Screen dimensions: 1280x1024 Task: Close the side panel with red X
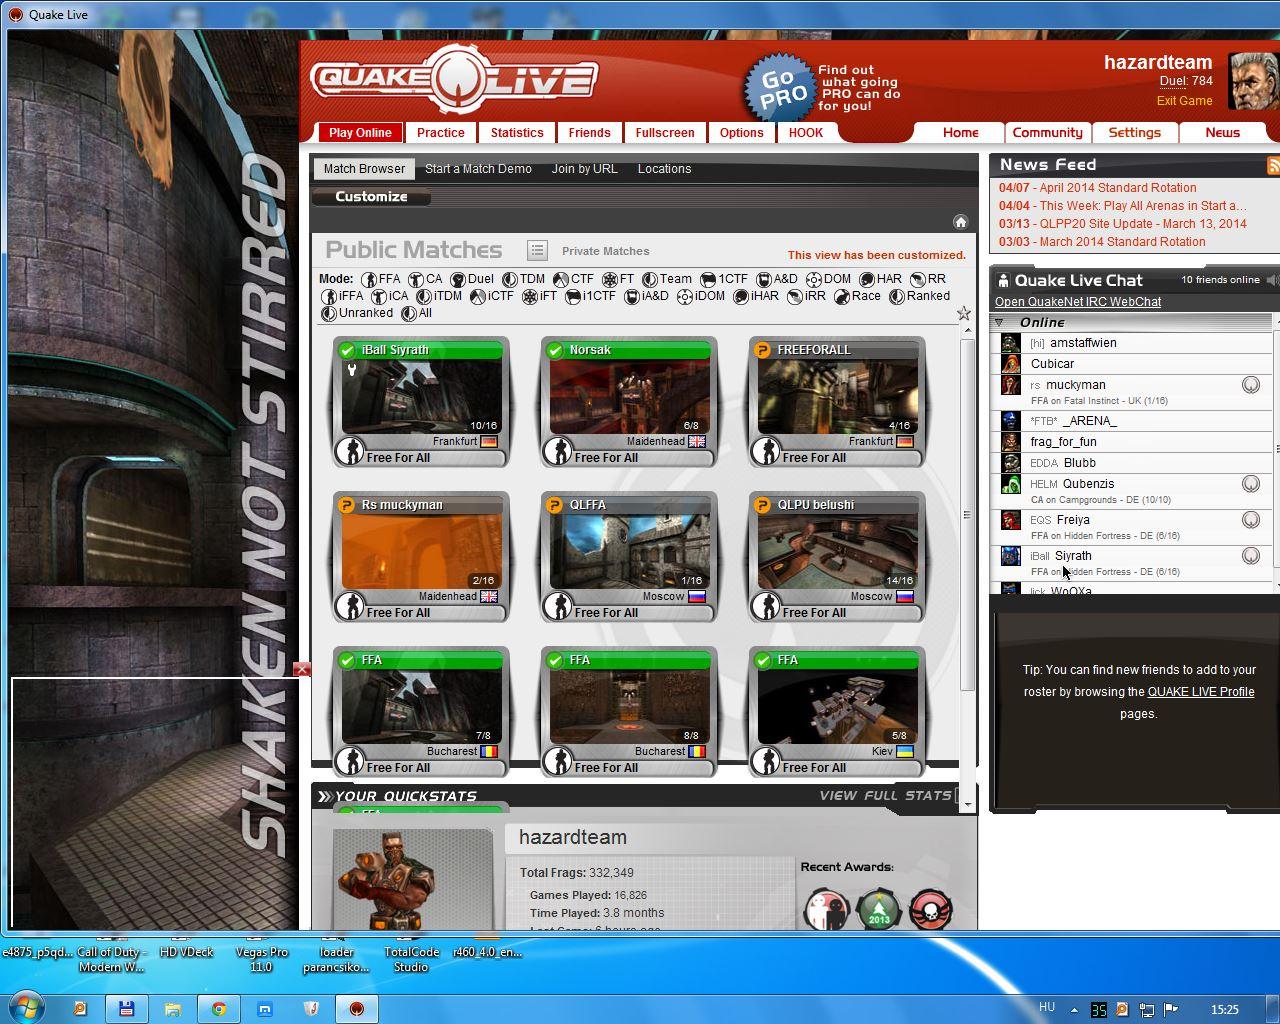pyautogui.click(x=302, y=669)
